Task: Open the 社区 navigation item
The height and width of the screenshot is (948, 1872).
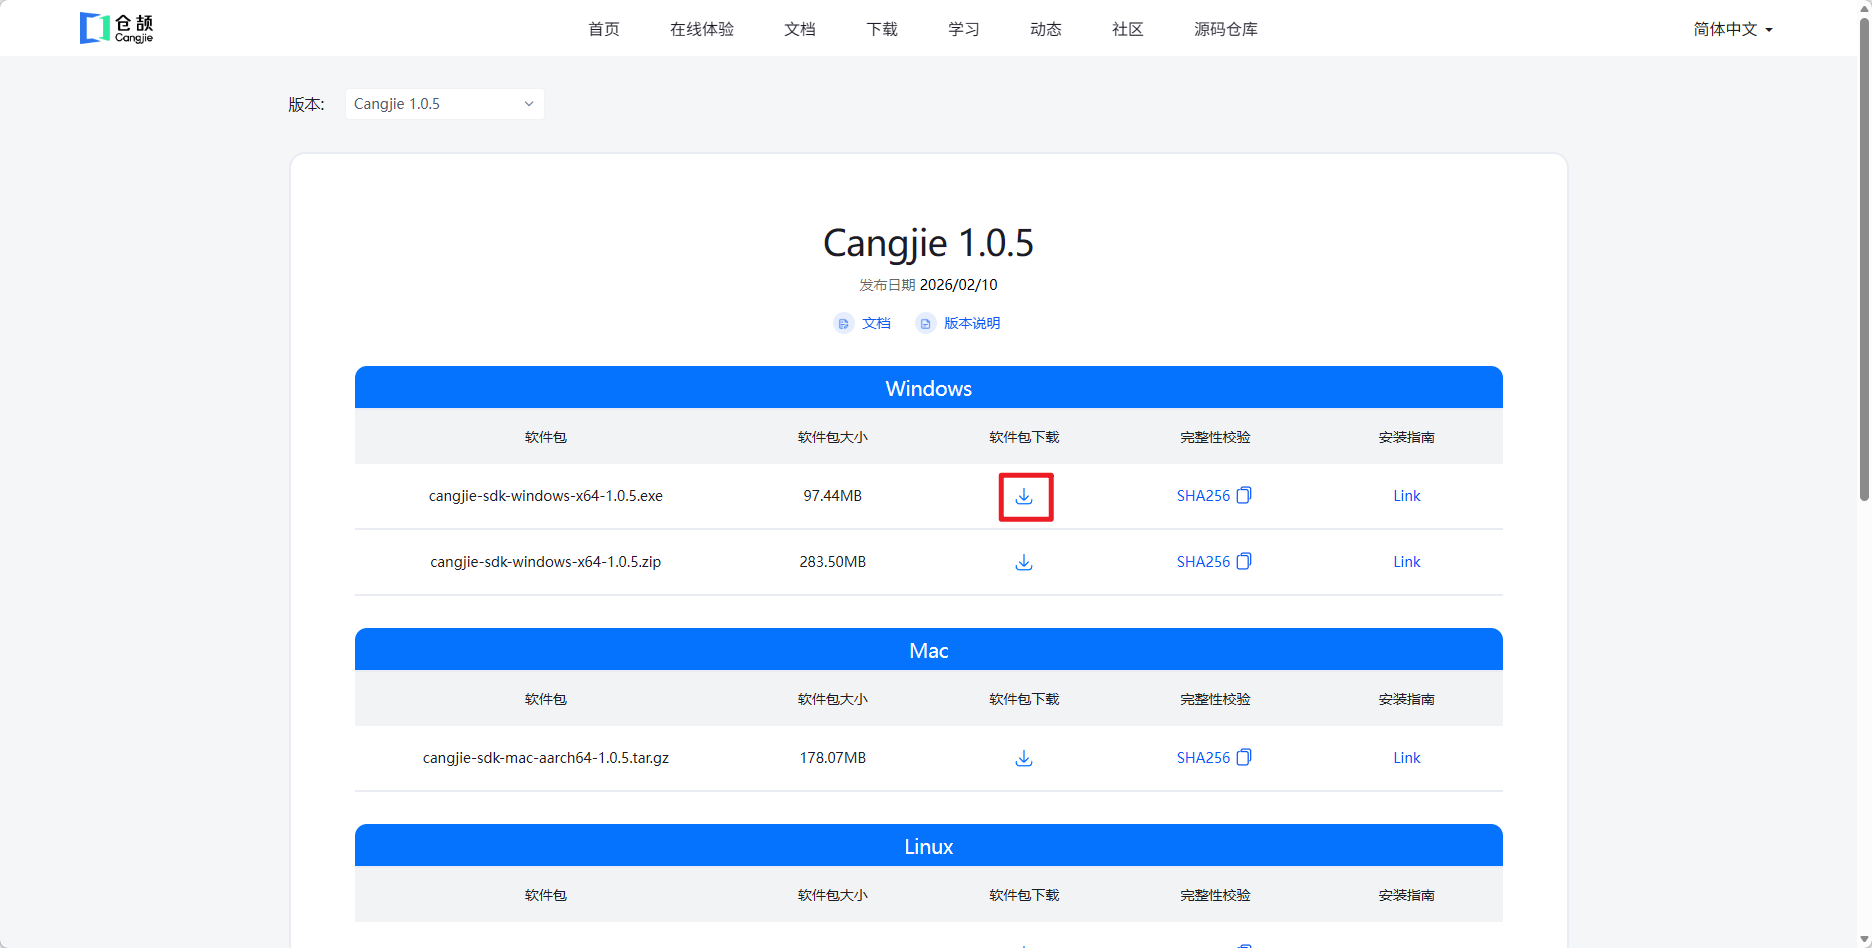Action: [x=1128, y=29]
